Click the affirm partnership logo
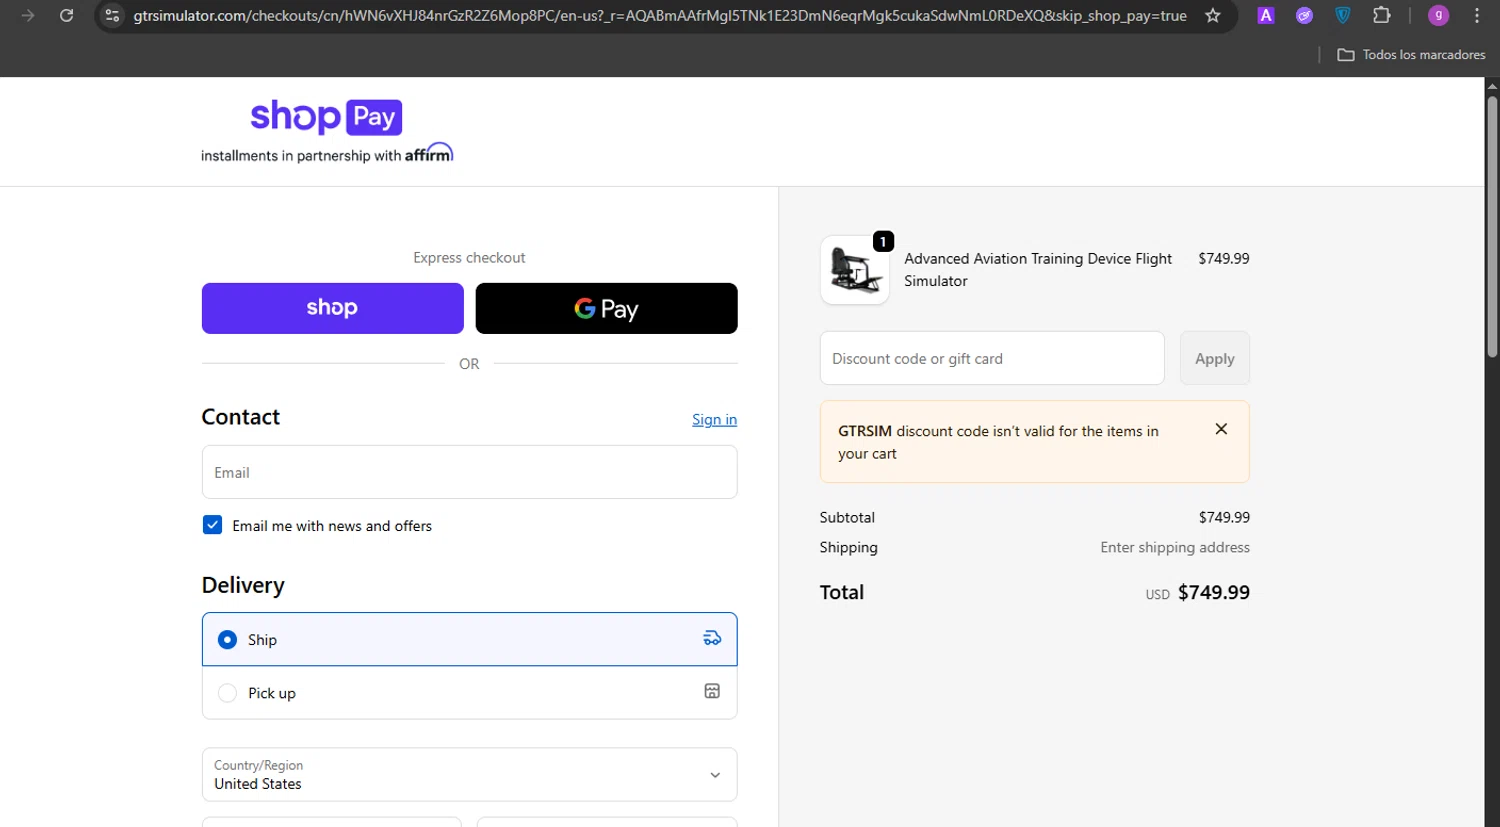Screen dimensions: 1500x827 [x=429, y=153]
